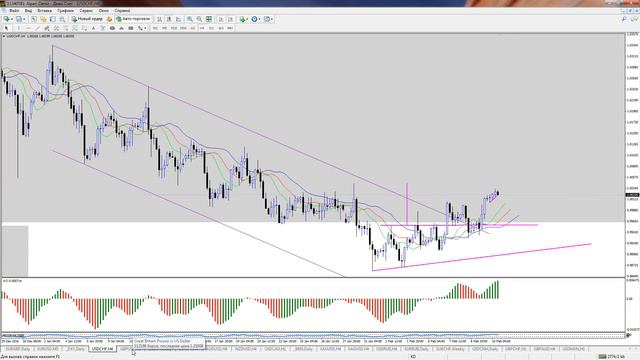Viewport: 640px width, 360px height.
Task: Open the Вставка menu
Action: click(44, 10)
